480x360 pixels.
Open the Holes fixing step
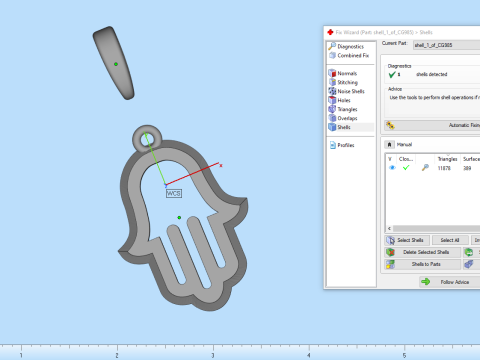coord(339,100)
